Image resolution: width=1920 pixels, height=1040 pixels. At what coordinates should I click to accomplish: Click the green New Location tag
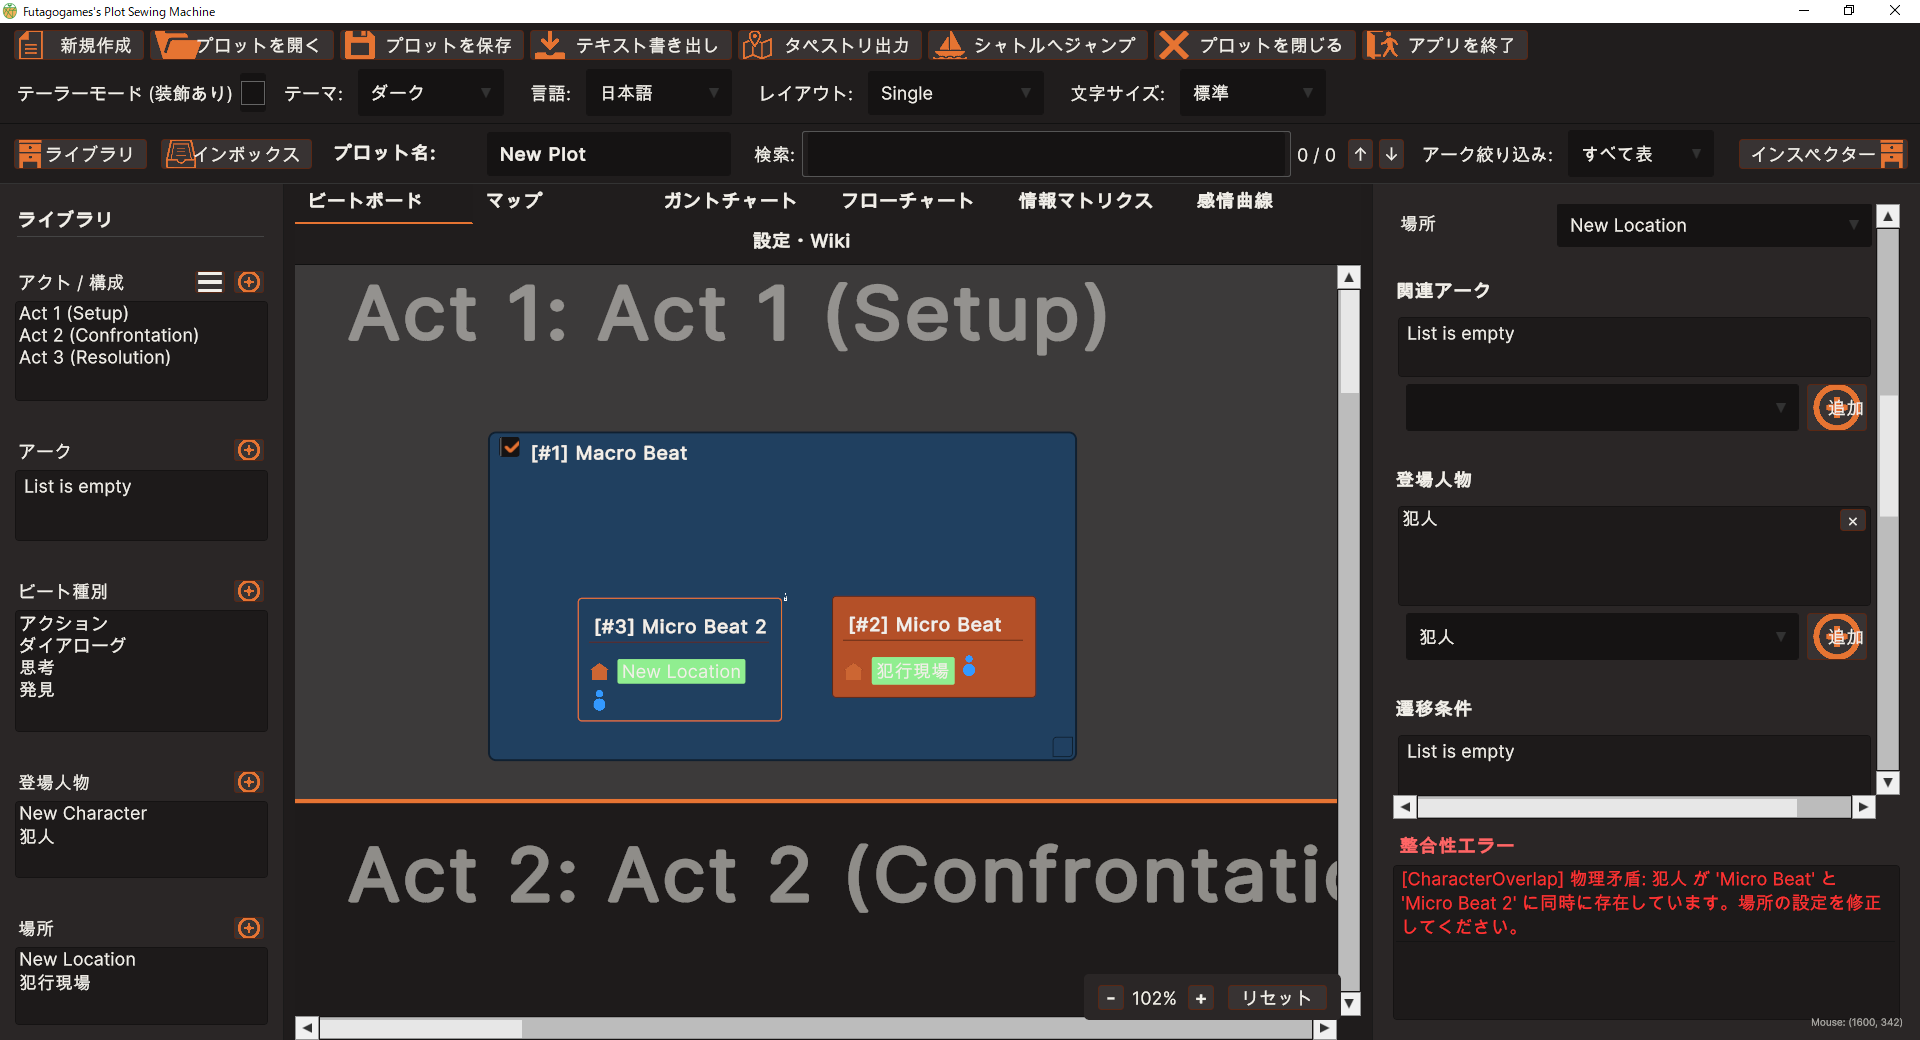tap(682, 672)
